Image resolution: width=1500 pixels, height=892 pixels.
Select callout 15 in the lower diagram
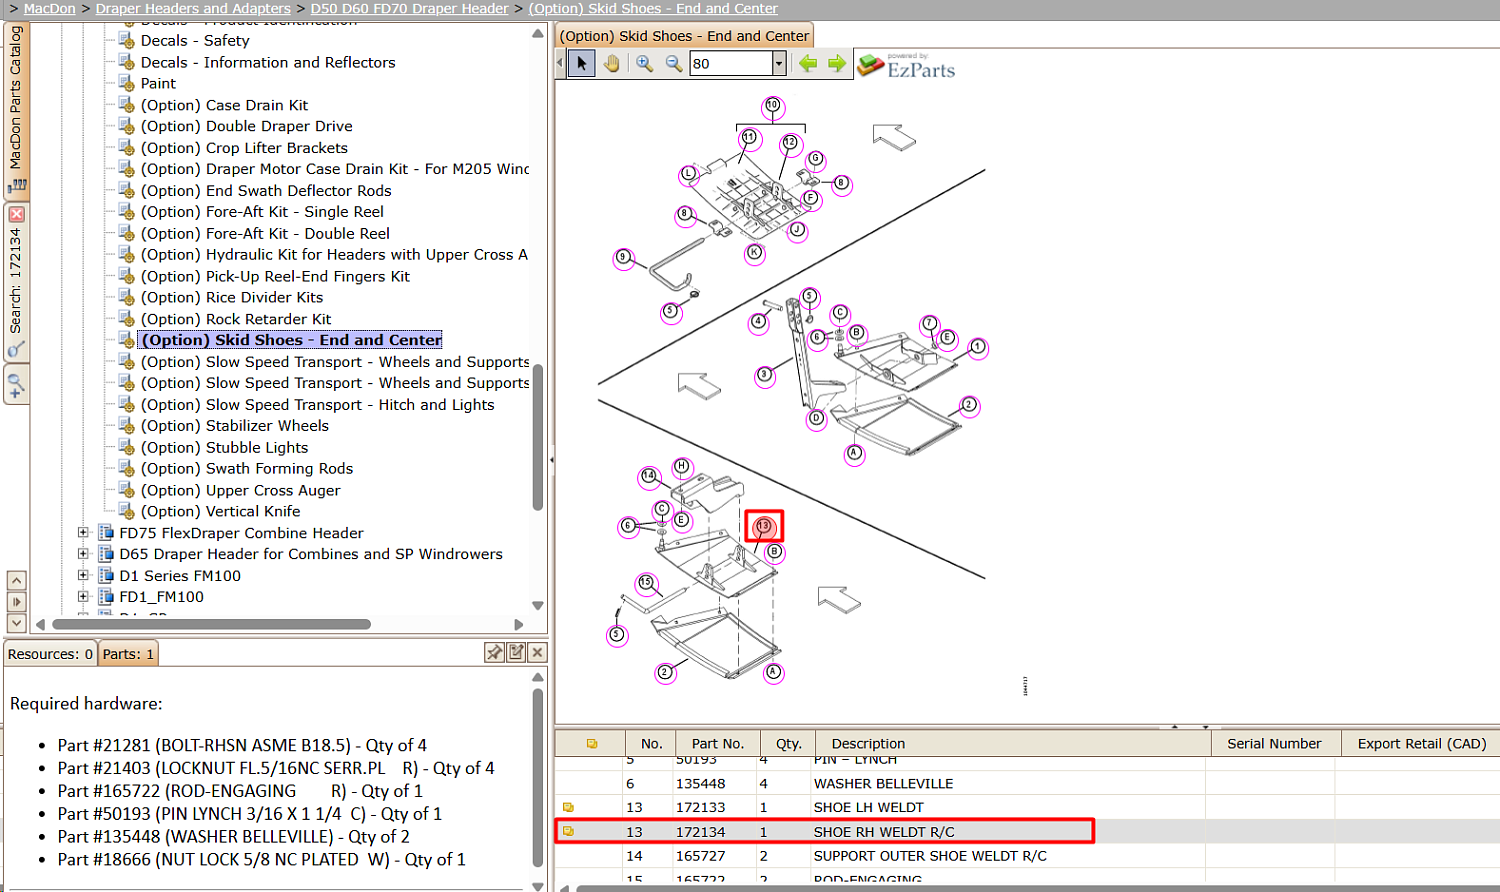tap(646, 582)
